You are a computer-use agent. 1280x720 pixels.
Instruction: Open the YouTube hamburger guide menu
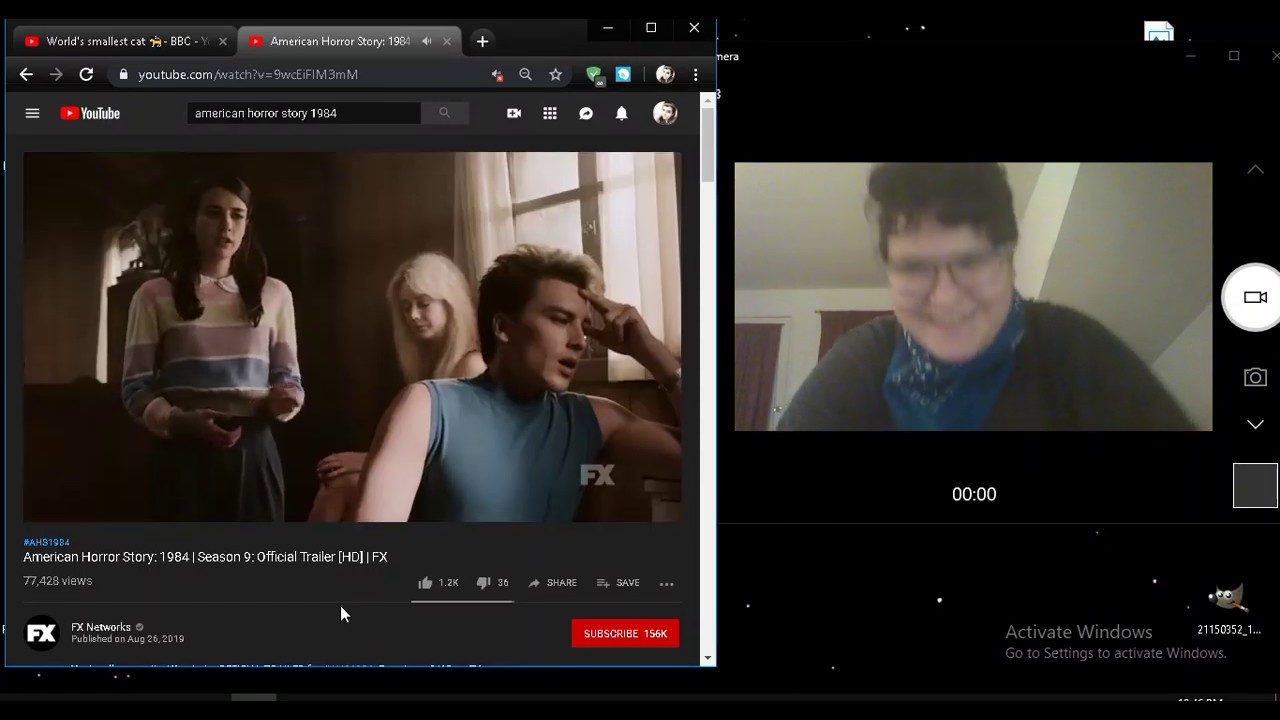coord(32,113)
